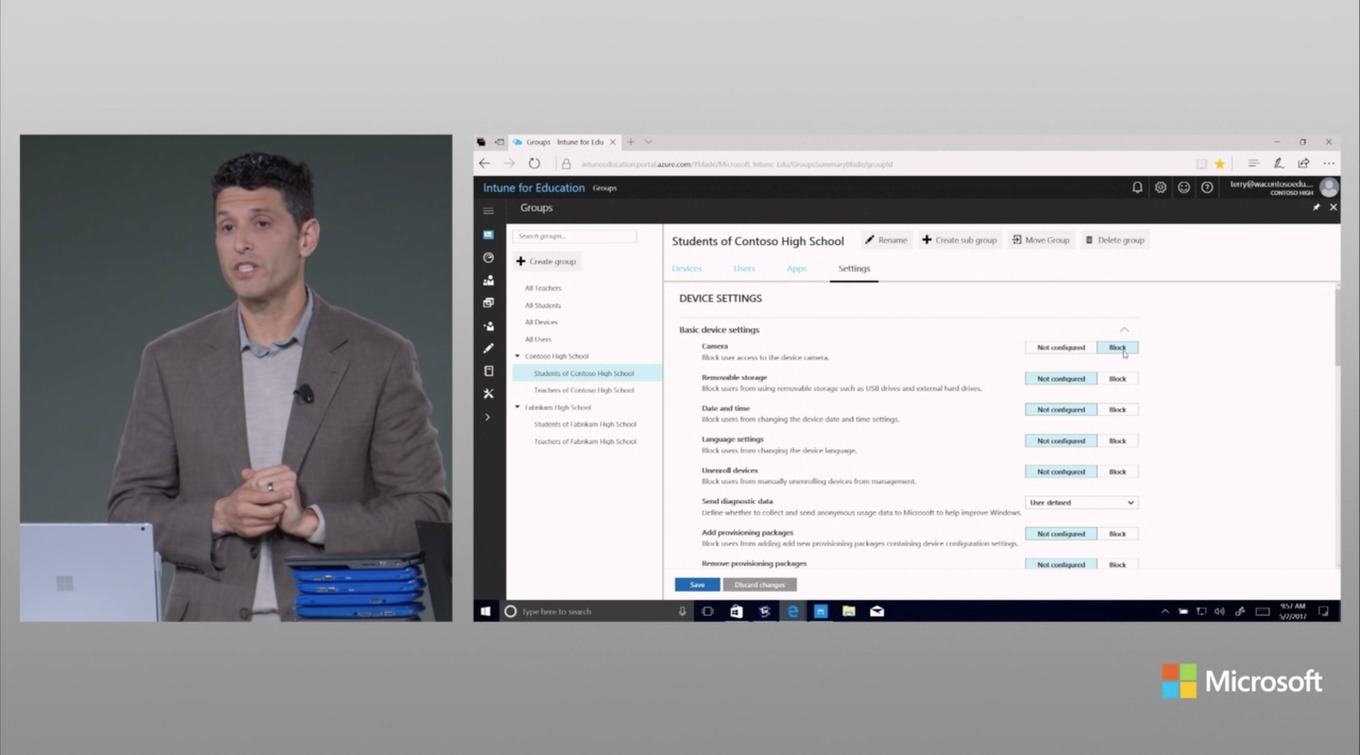Viewport: 1360px width, 755px height.
Task: Select the pencil icon in the sidebar
Action: (488, 348)
